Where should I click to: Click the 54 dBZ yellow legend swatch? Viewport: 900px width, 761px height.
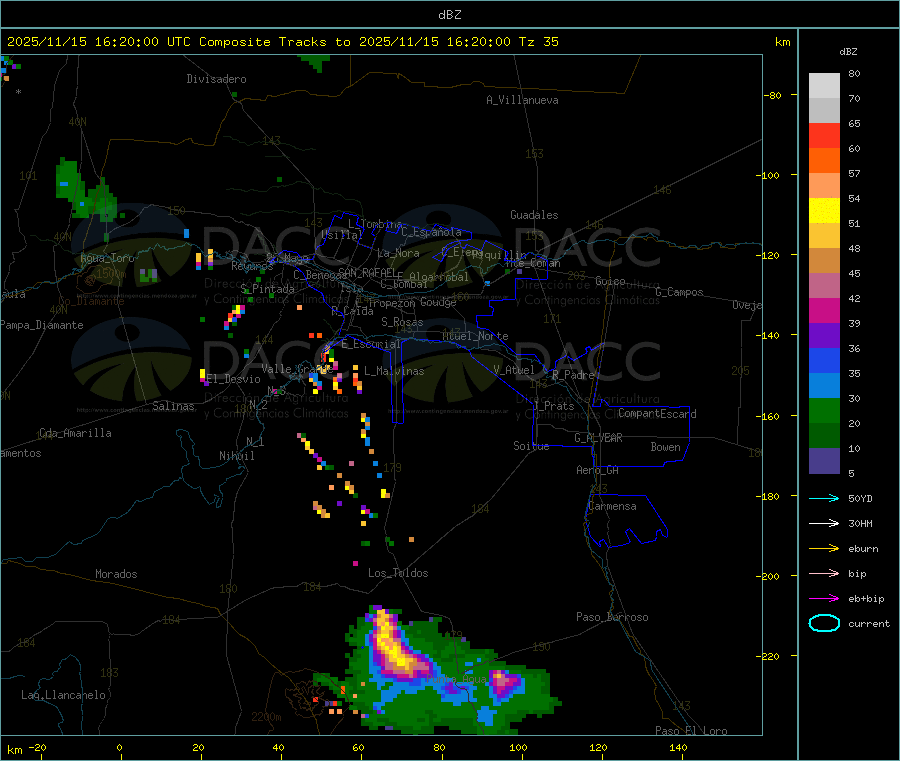(x=824, y=211)
